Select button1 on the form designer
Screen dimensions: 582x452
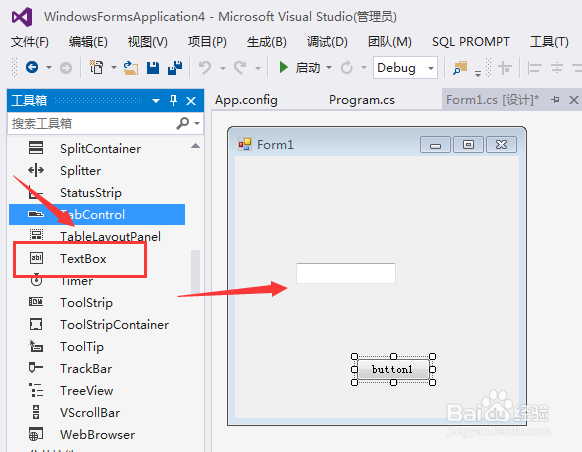393,369
